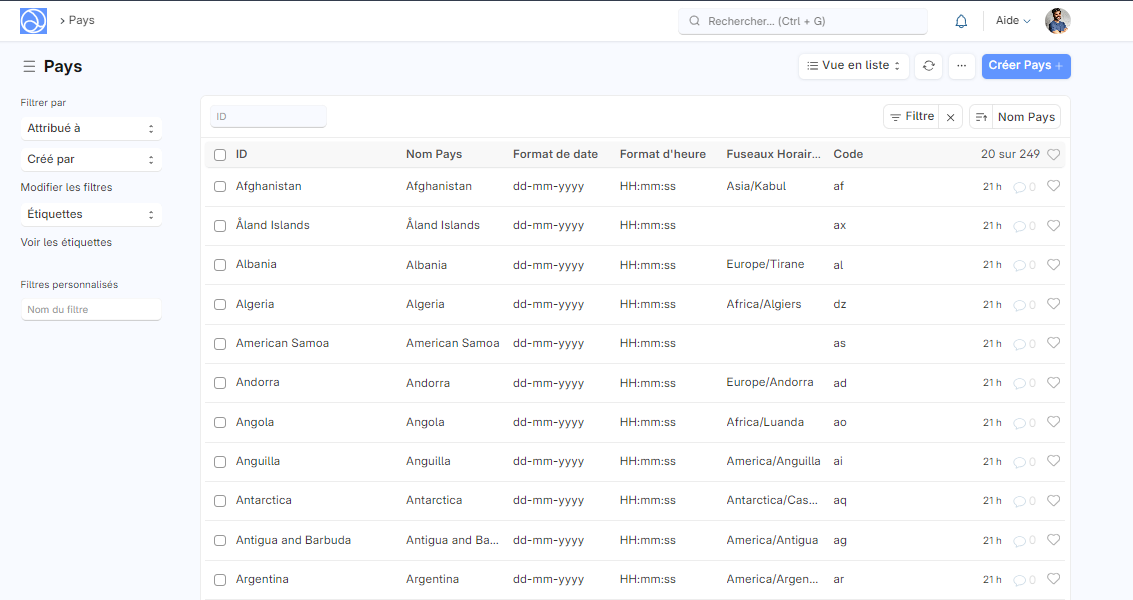The image size is (1133, 600).
Task: Click the Créer Pays button
Action: pos(1025,66)
